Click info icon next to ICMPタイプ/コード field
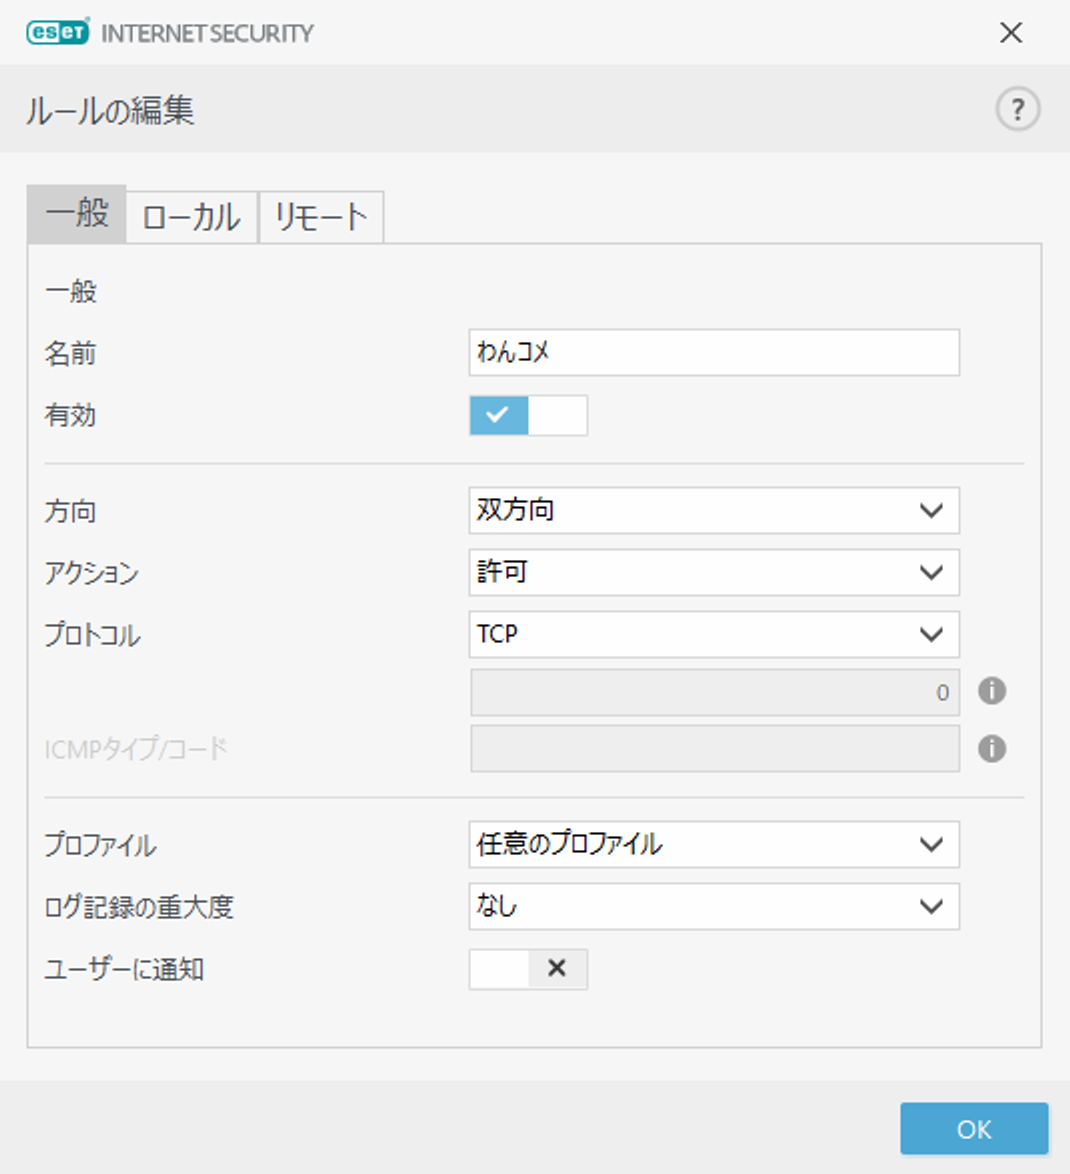1070x1174 pixels. coord(991,749)
